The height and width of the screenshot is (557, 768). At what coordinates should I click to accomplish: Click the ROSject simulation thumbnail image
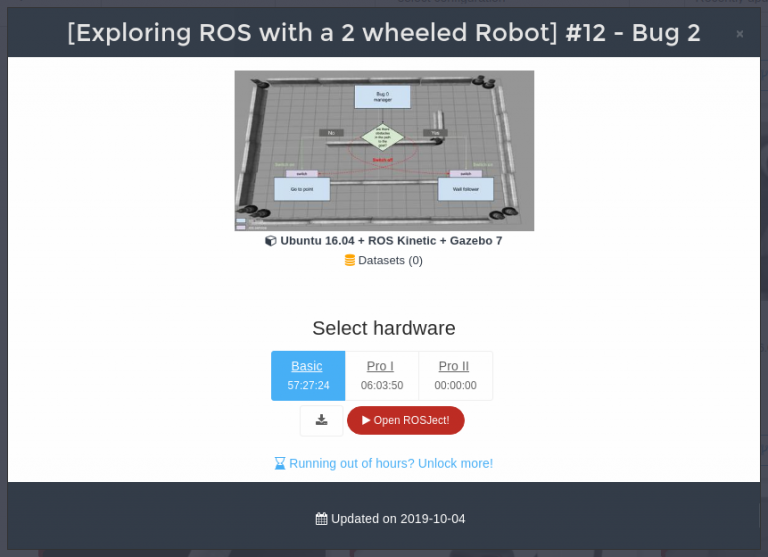tap(384, 150)
